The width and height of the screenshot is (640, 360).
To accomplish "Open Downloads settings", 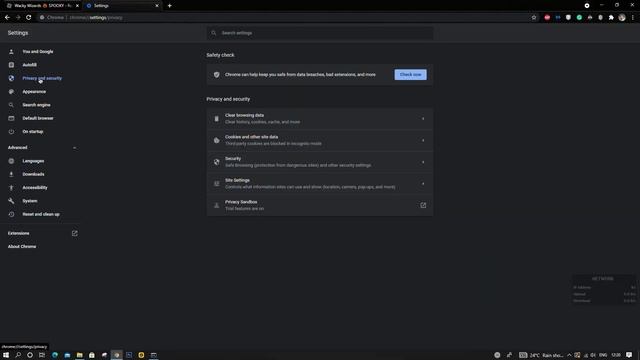I will click(x=33, y=174).
